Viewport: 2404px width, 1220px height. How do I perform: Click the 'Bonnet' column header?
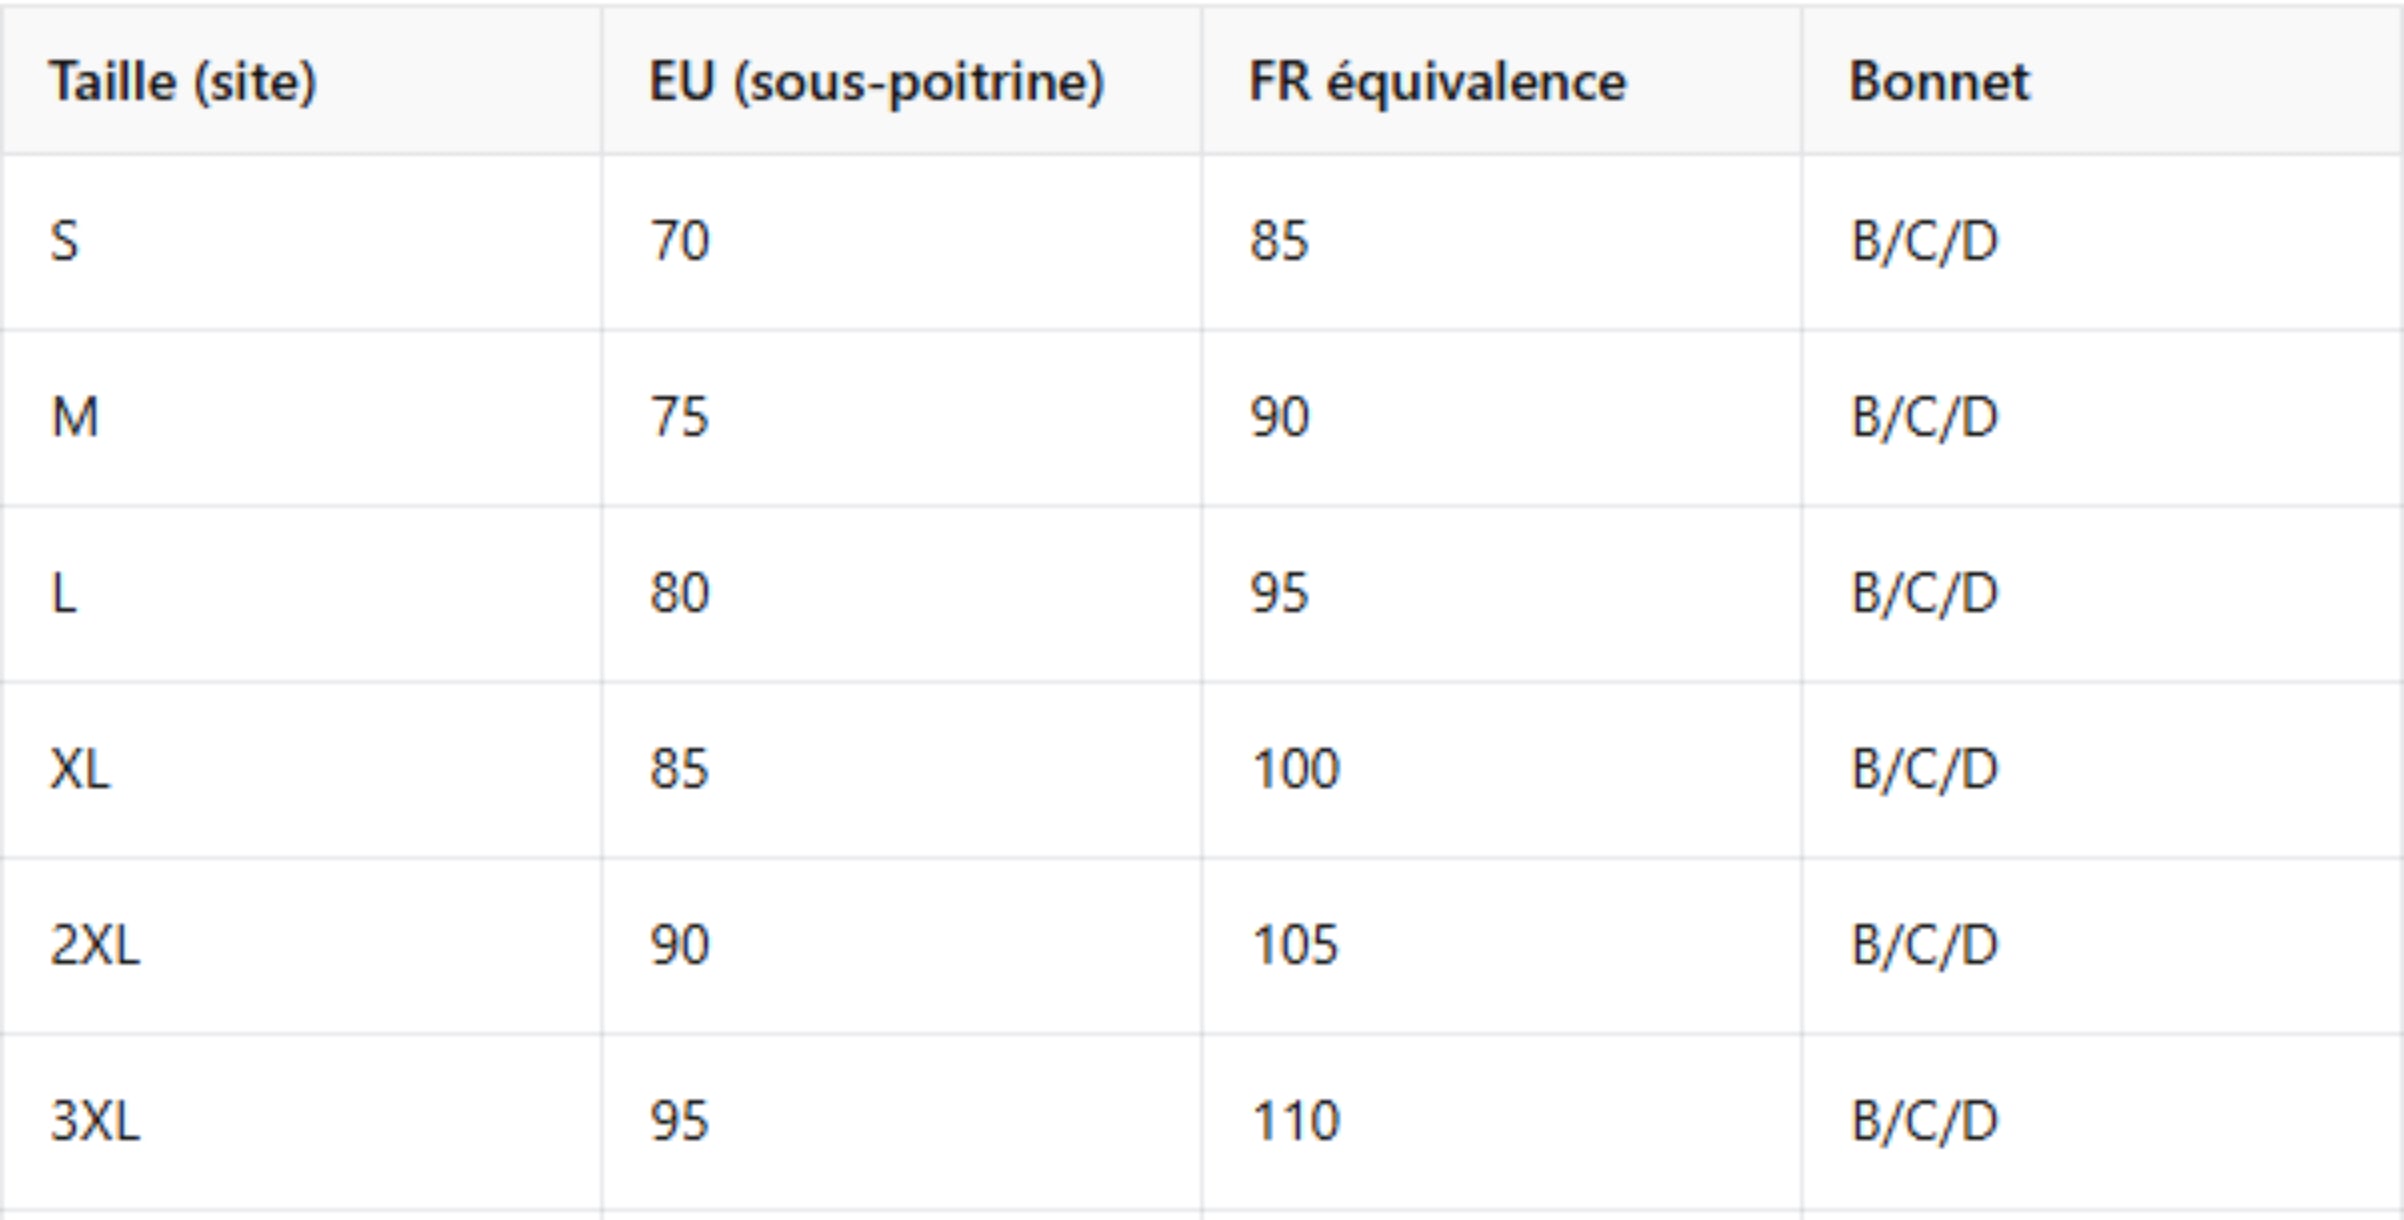pyautogui.click(x=2102, y=80)
